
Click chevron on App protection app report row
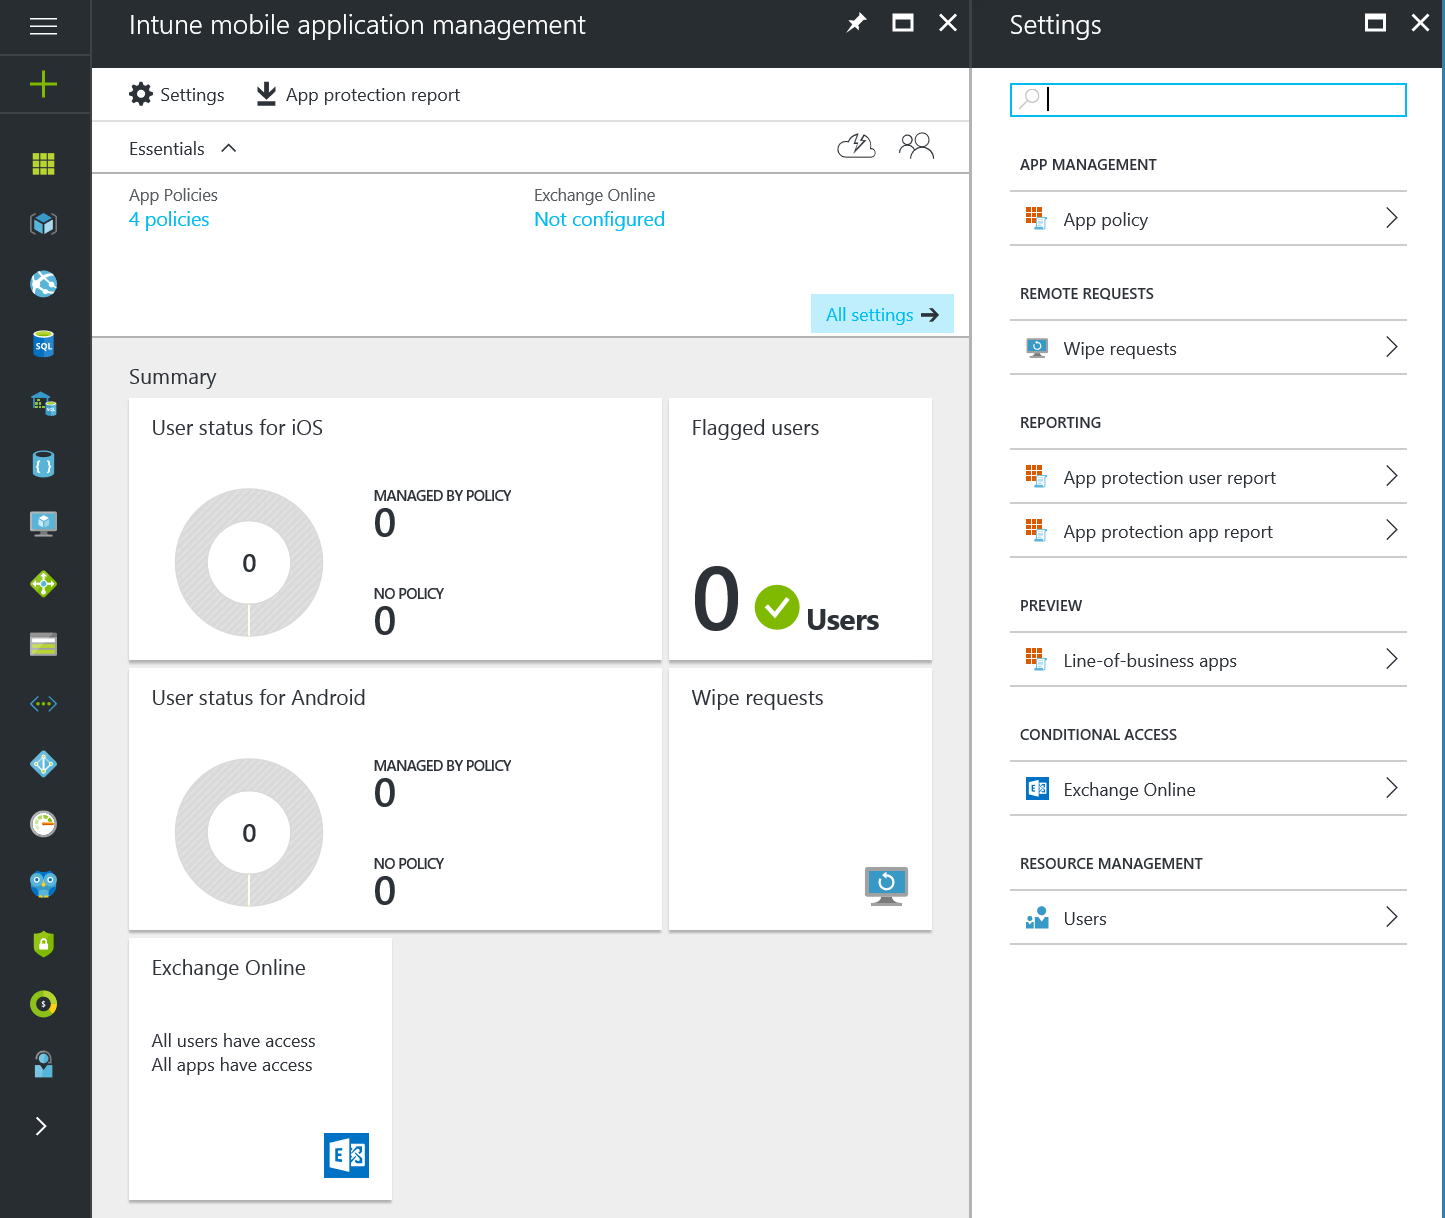(1391, 530)
